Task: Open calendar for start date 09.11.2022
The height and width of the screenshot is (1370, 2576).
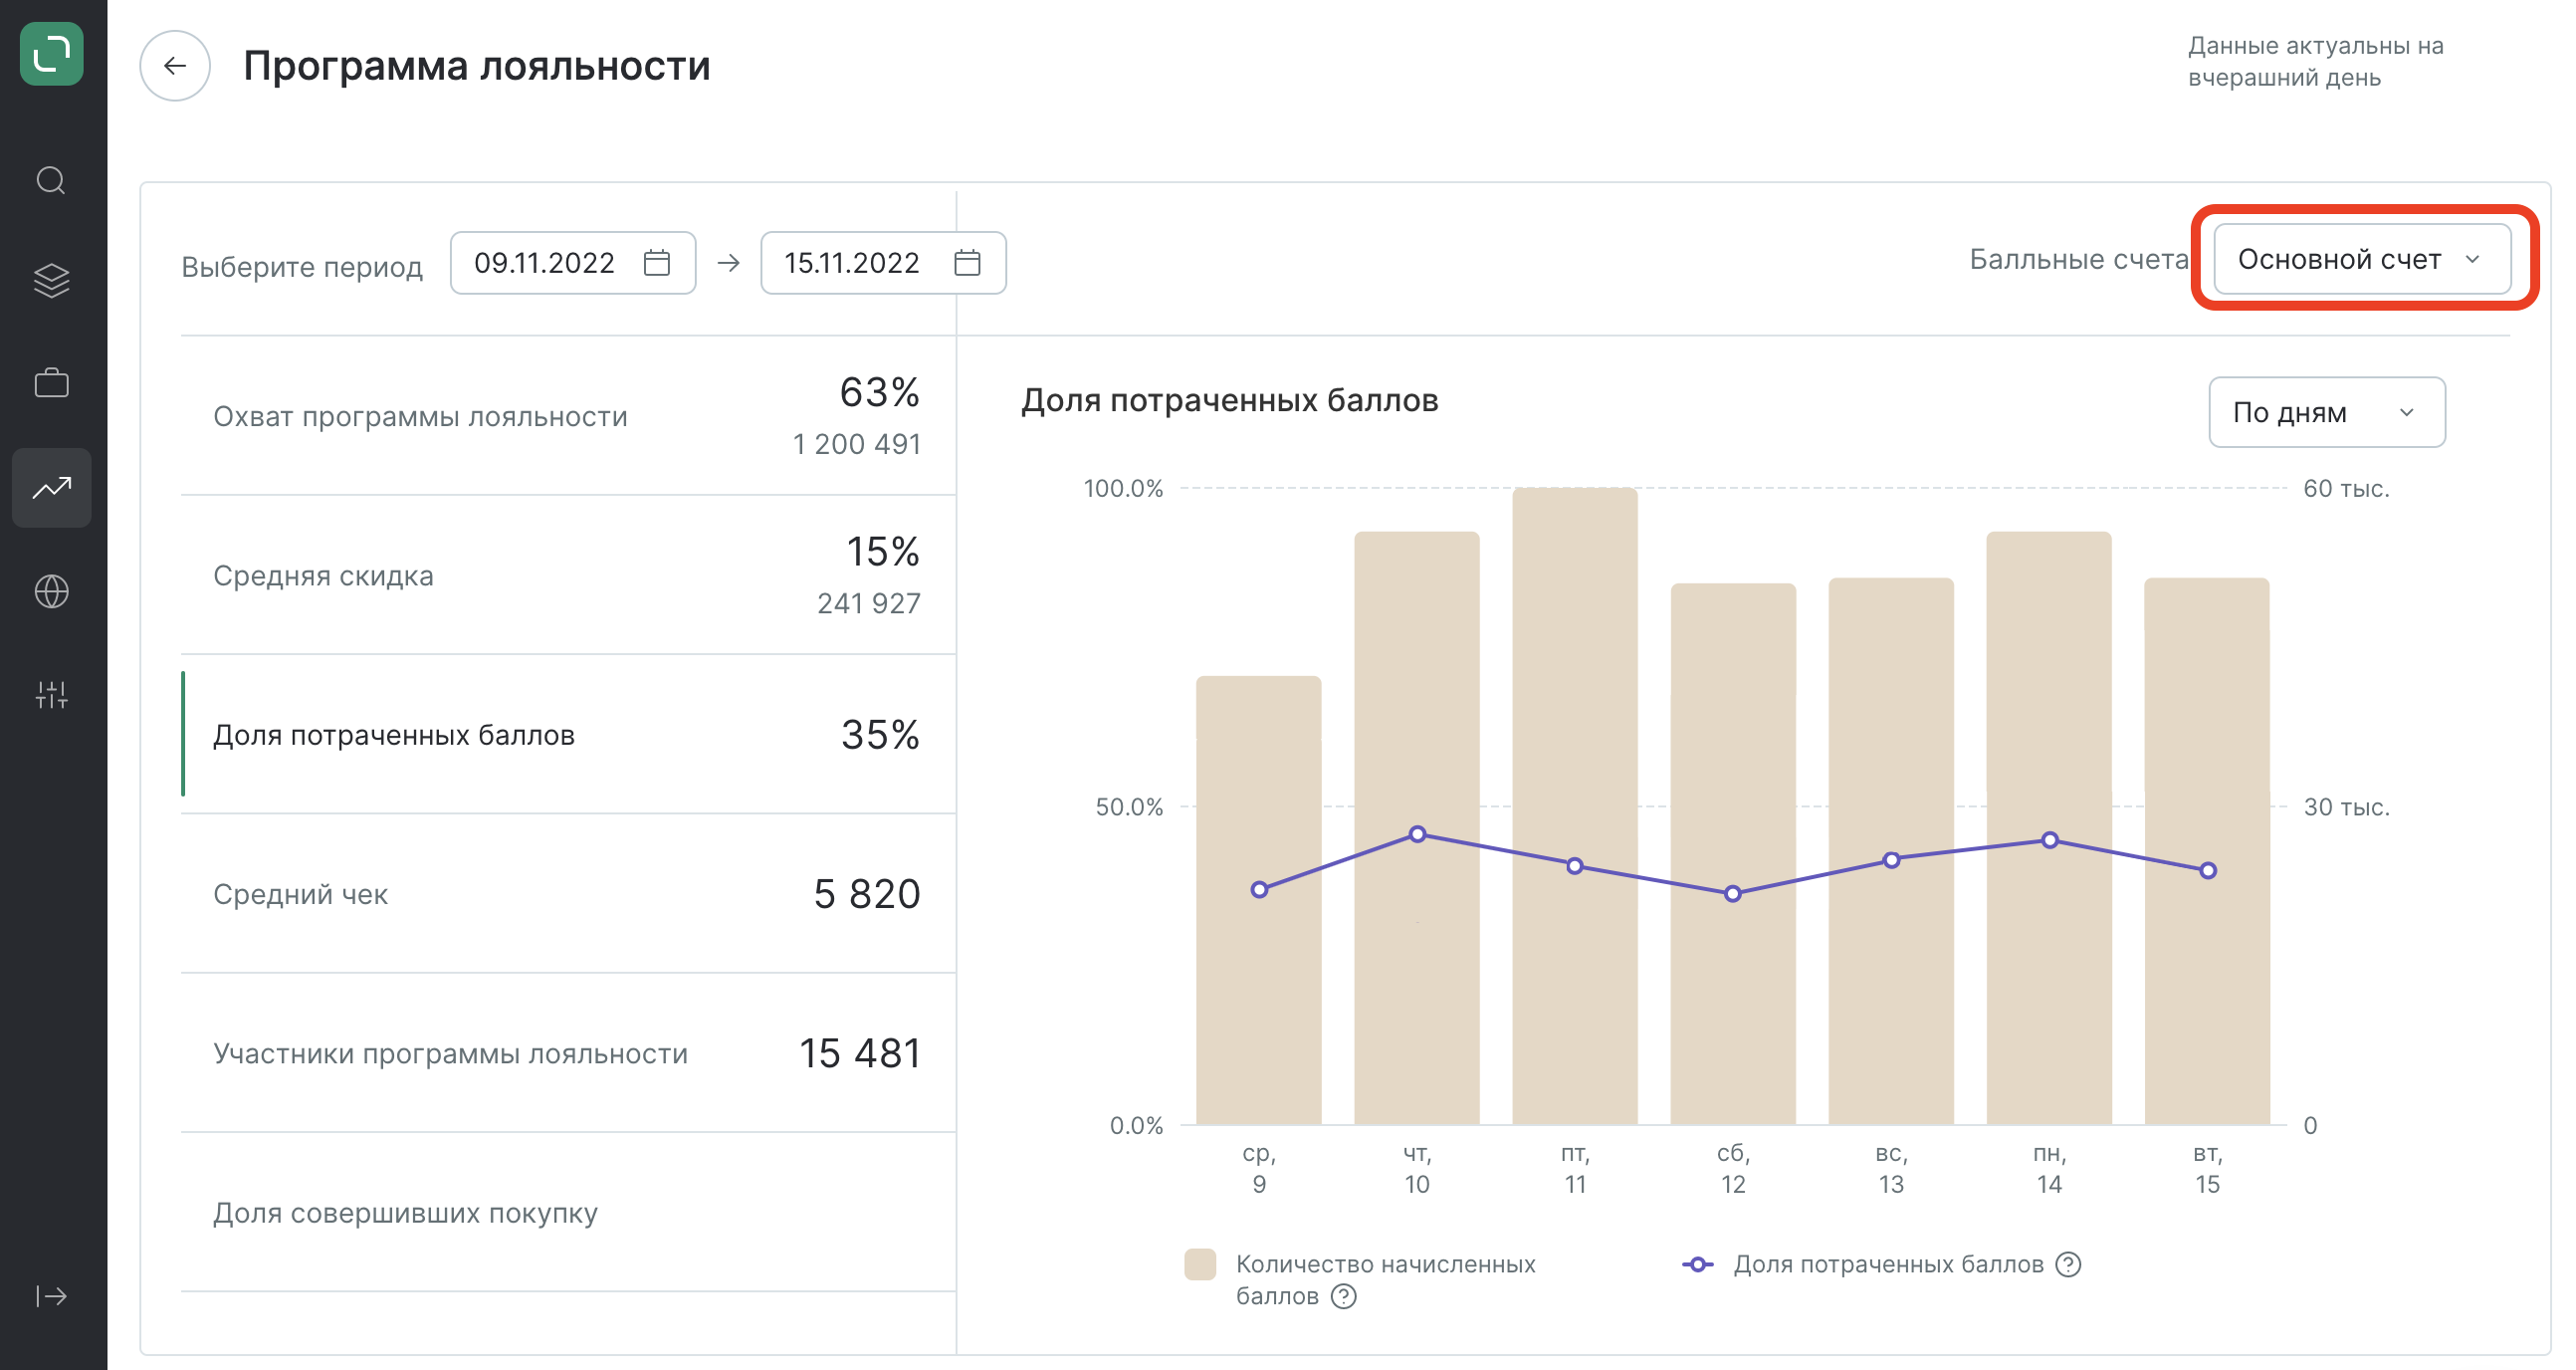Action: (657, 263)
